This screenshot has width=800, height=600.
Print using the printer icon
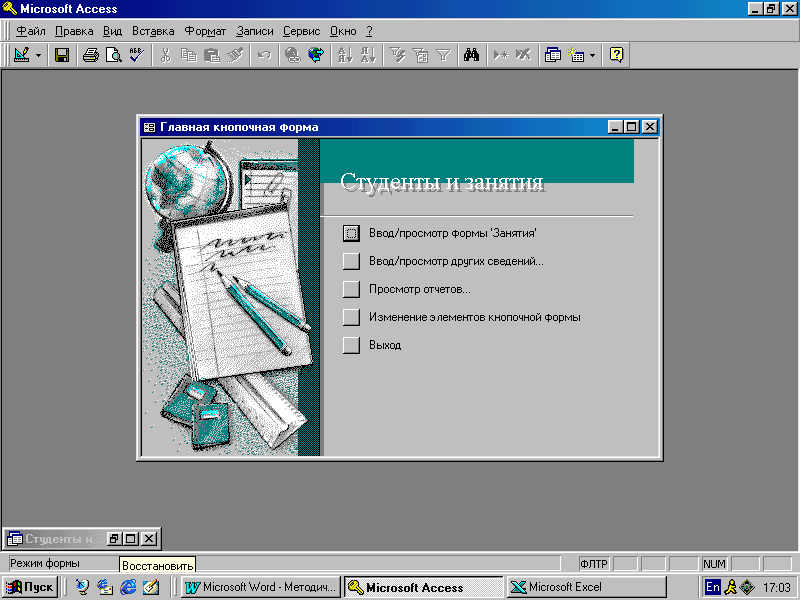[91, 55]
